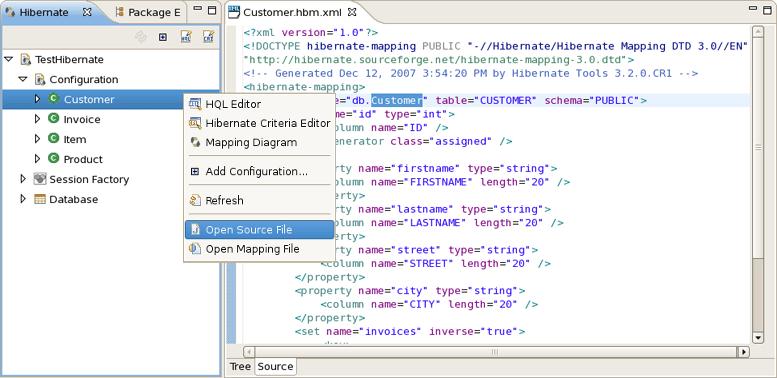Maximize the Hibernate view panel
The image size is (777, 378).
[x=212, y=10]
